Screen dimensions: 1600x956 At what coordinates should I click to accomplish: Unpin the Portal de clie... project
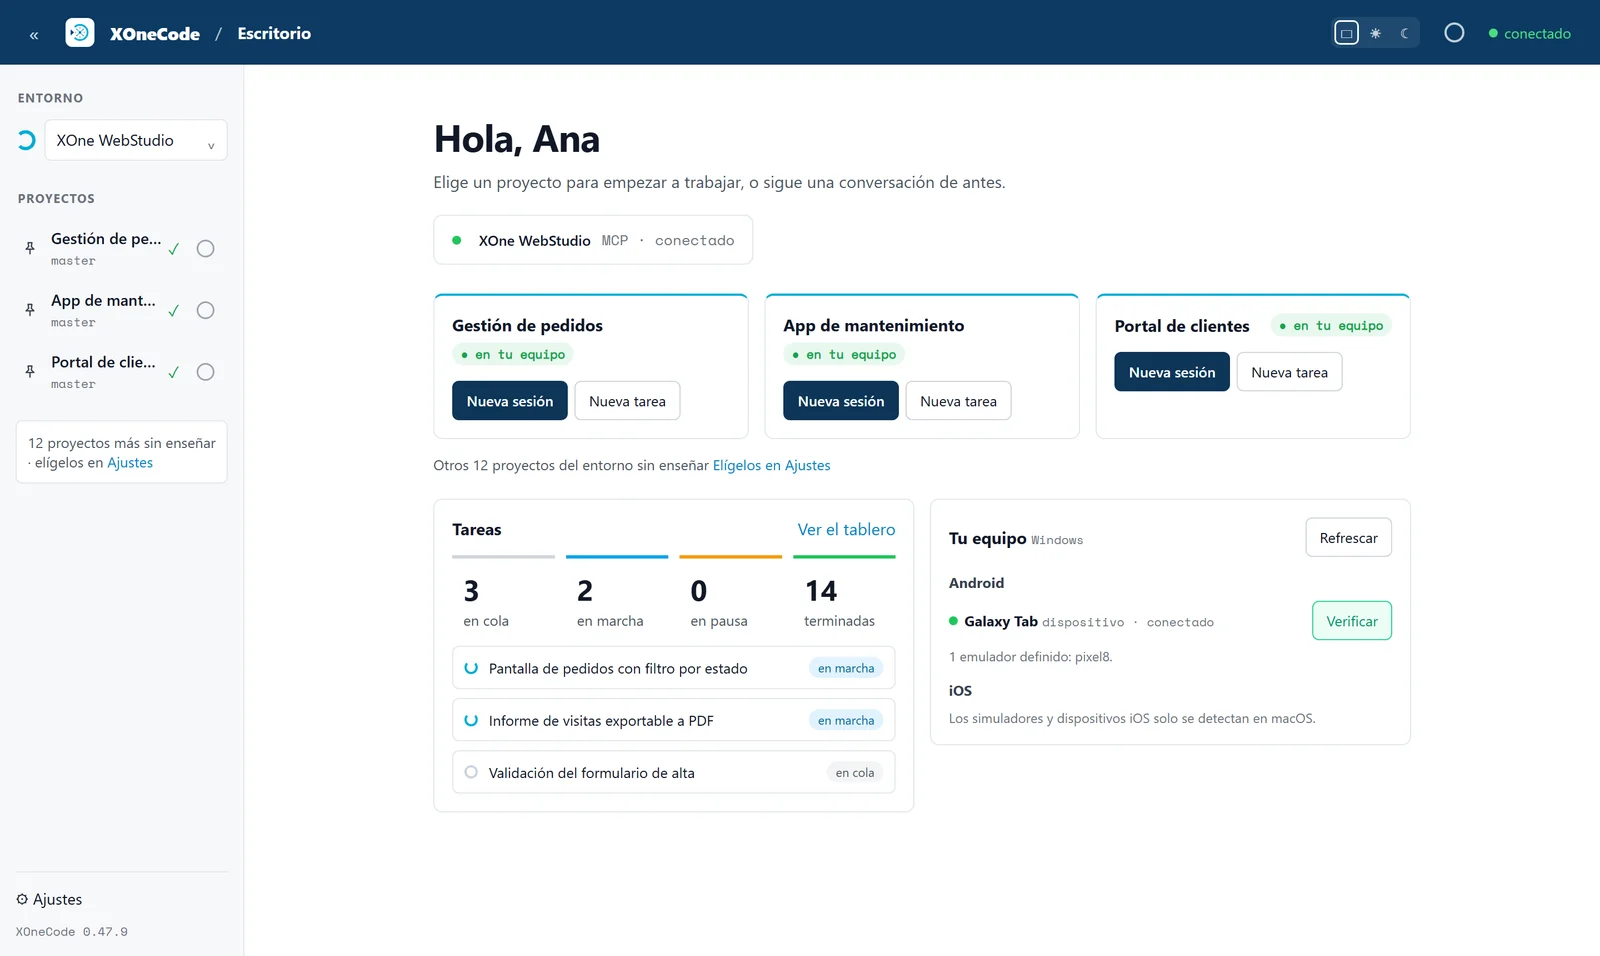30,371
